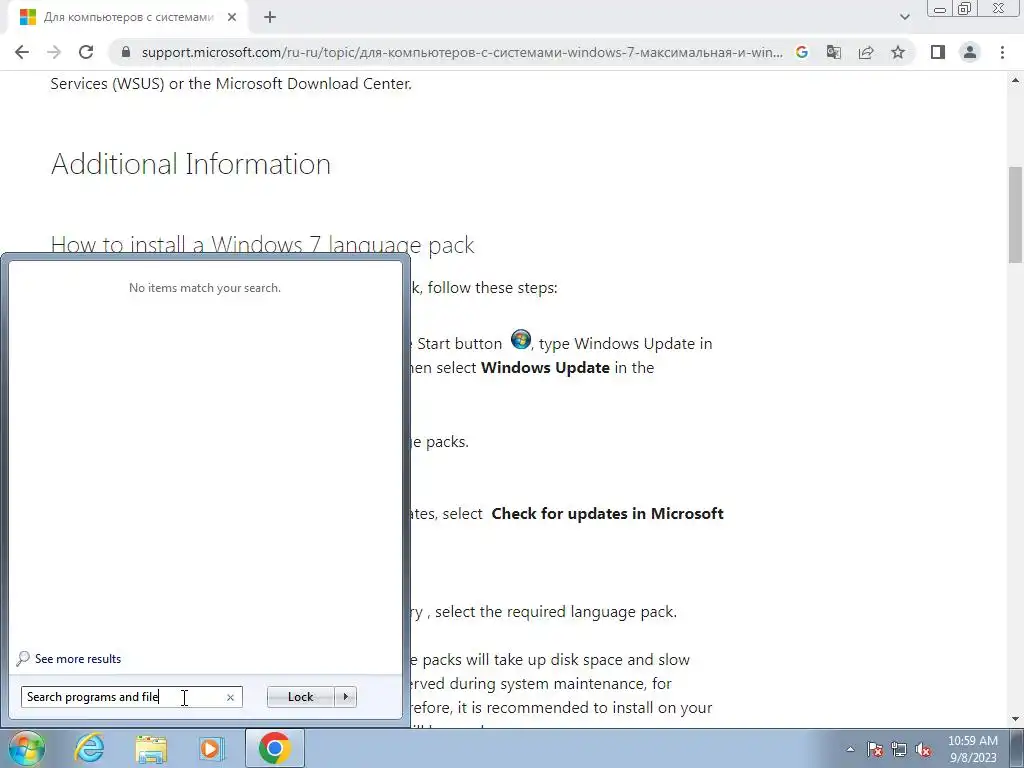This screenshot has width=1024, height=768.
Task: Click the Start menu search field
Action: tap(131, 697)
